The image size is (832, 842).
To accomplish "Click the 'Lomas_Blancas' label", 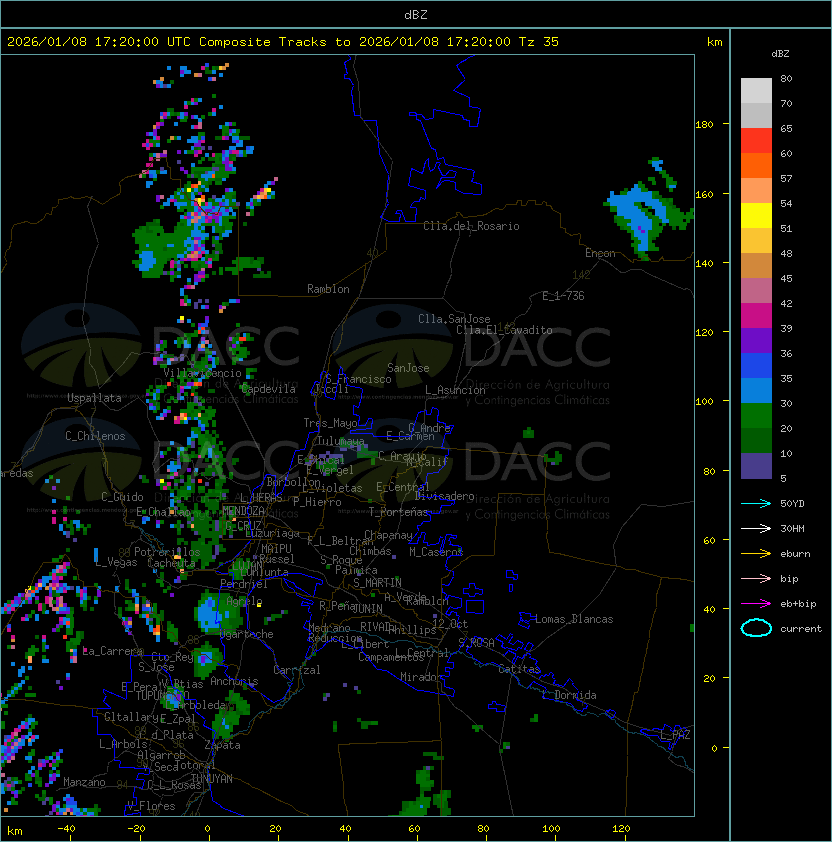I will click(574, 619).
